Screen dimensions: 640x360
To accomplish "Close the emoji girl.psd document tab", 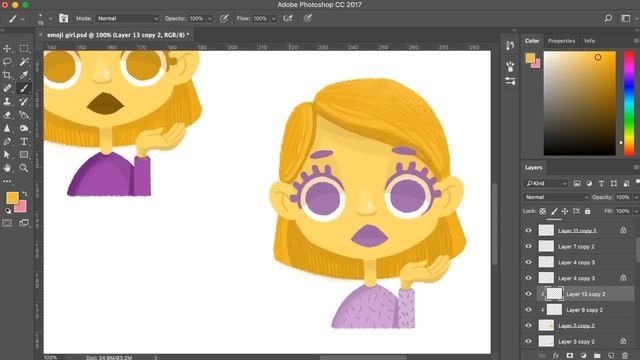I will [x=40, y=35].
